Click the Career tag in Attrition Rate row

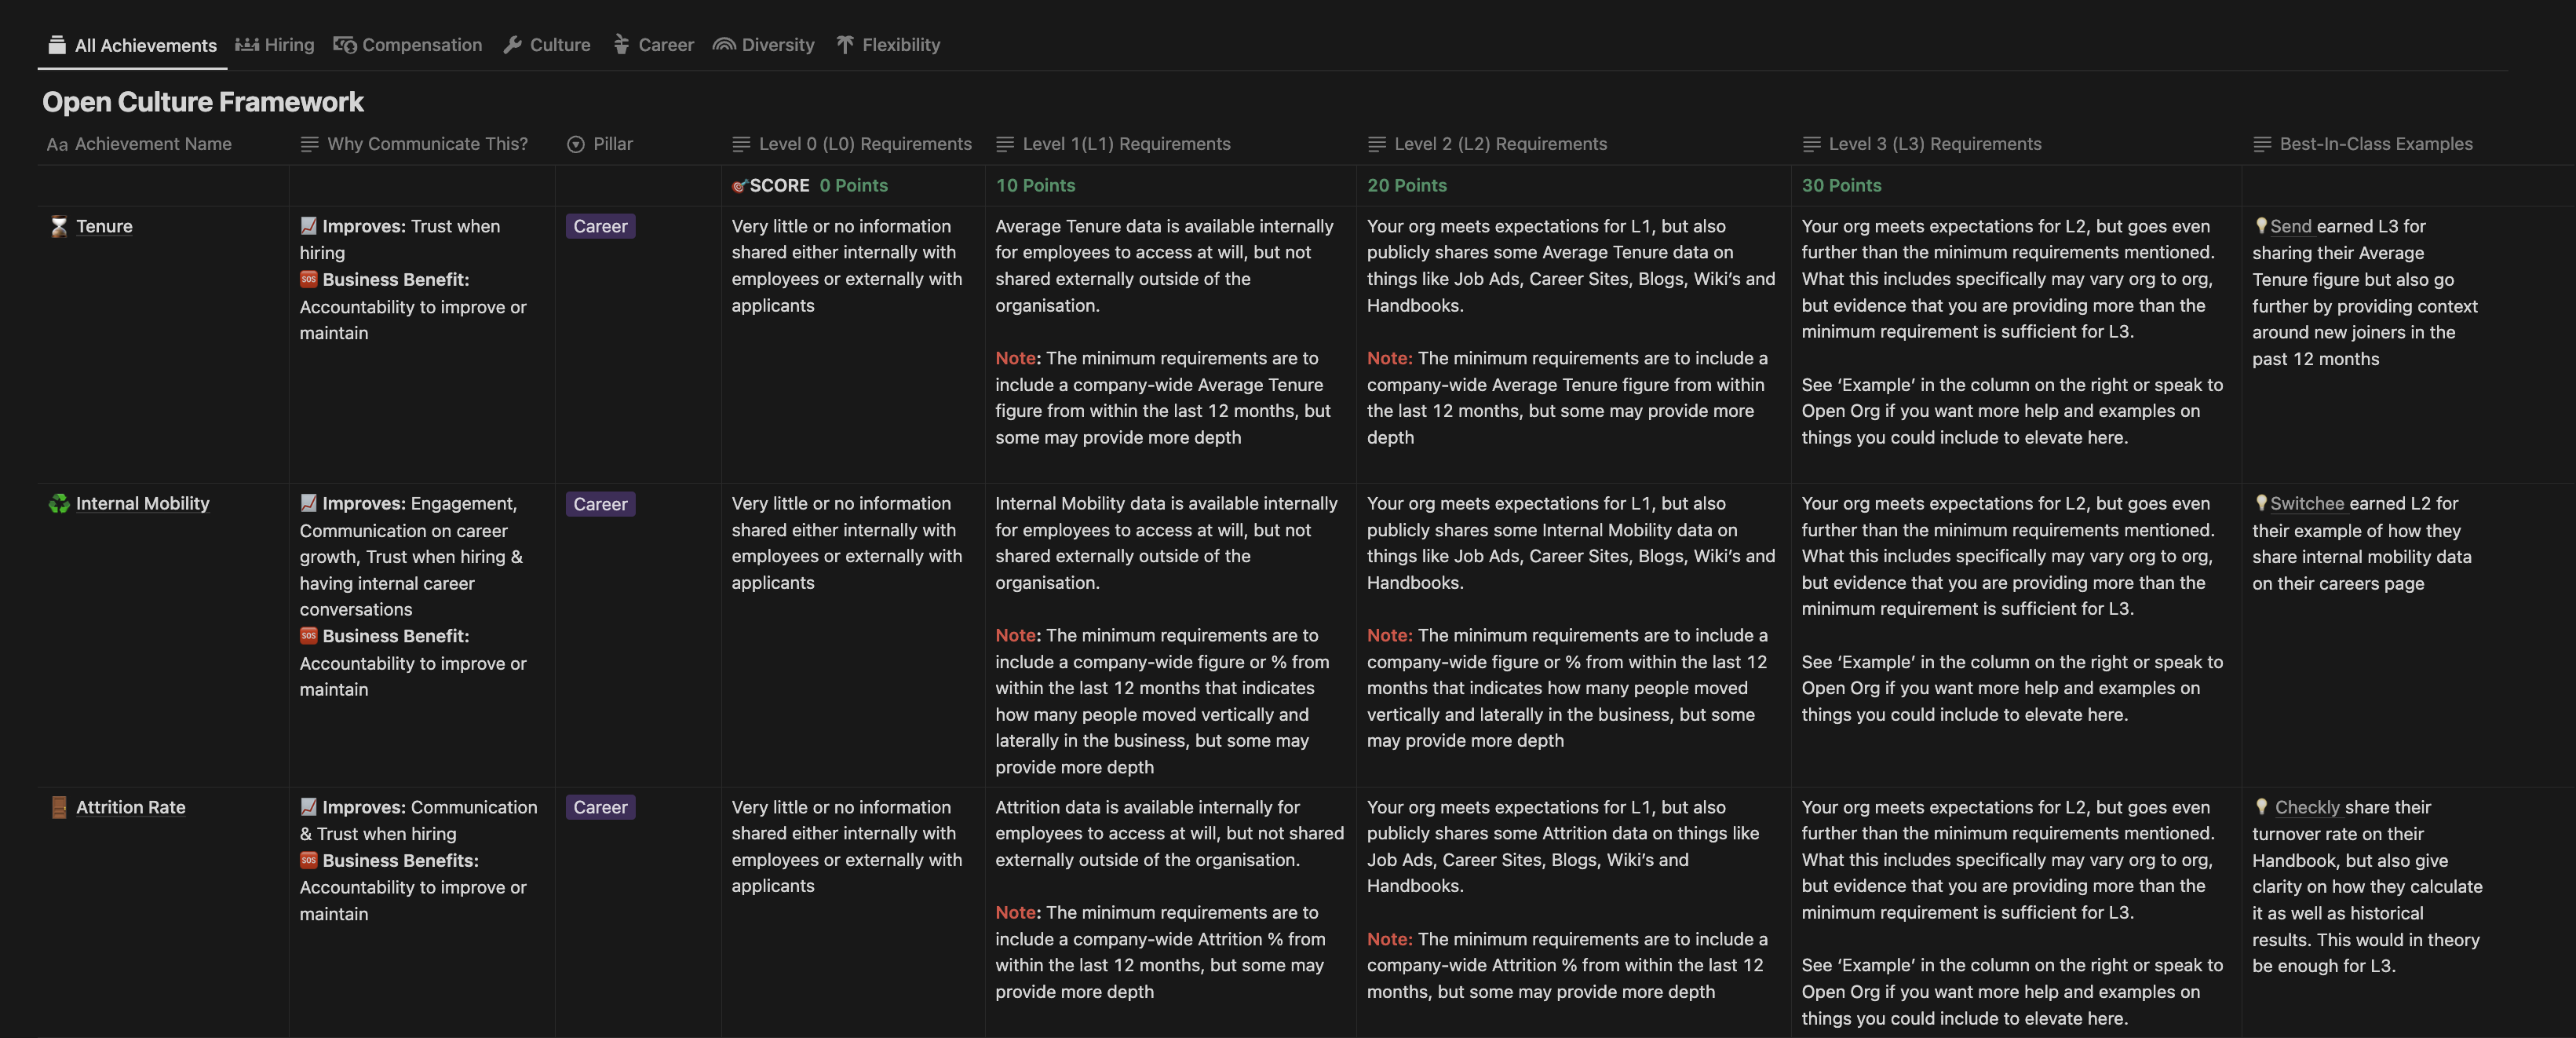pos(600,807)
